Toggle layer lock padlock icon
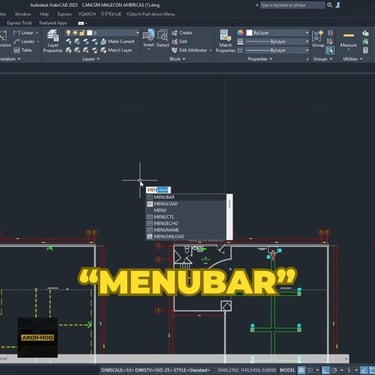The width and height of the screenshot is (375, 375). click(x=82, y=33)
